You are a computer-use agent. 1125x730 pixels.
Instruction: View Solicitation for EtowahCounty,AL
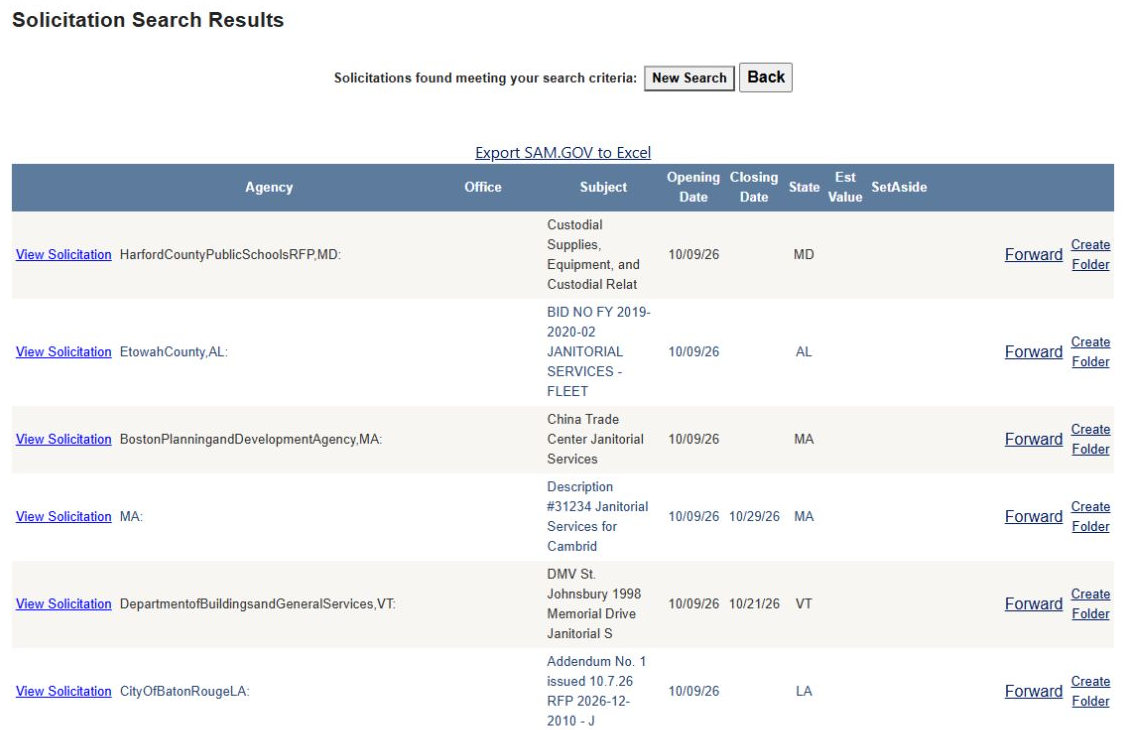(x=64, y=352)
